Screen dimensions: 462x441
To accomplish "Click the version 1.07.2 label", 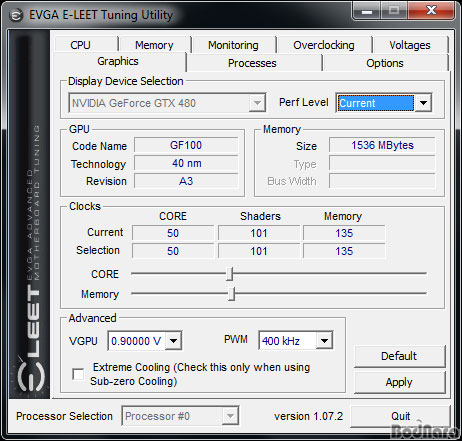I will coord(308,416).
